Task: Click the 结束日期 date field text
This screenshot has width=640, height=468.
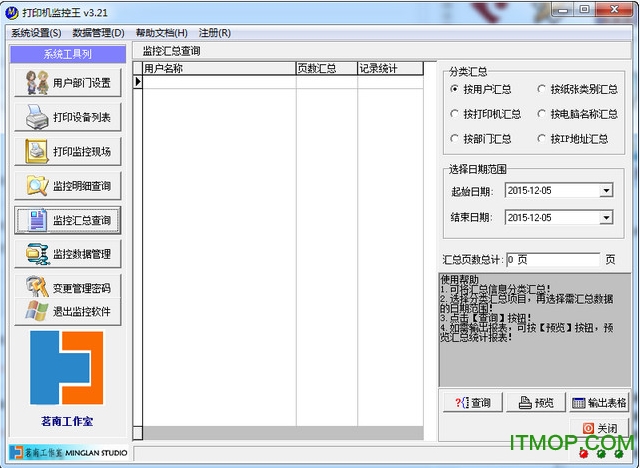Action: [x=530, y=217]
